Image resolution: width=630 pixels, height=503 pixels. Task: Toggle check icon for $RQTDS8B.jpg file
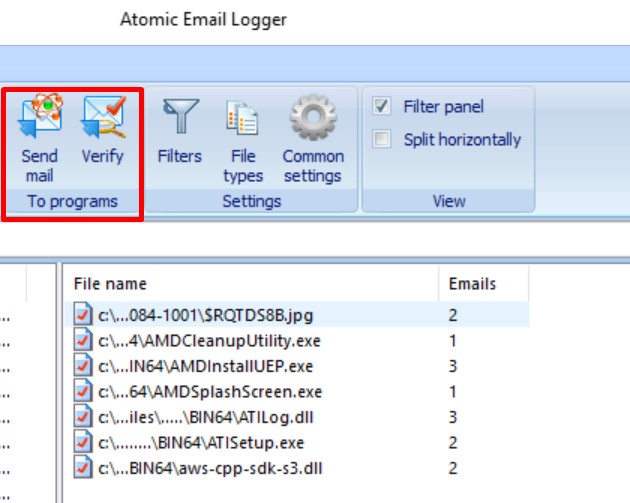[x=83, y=314]
